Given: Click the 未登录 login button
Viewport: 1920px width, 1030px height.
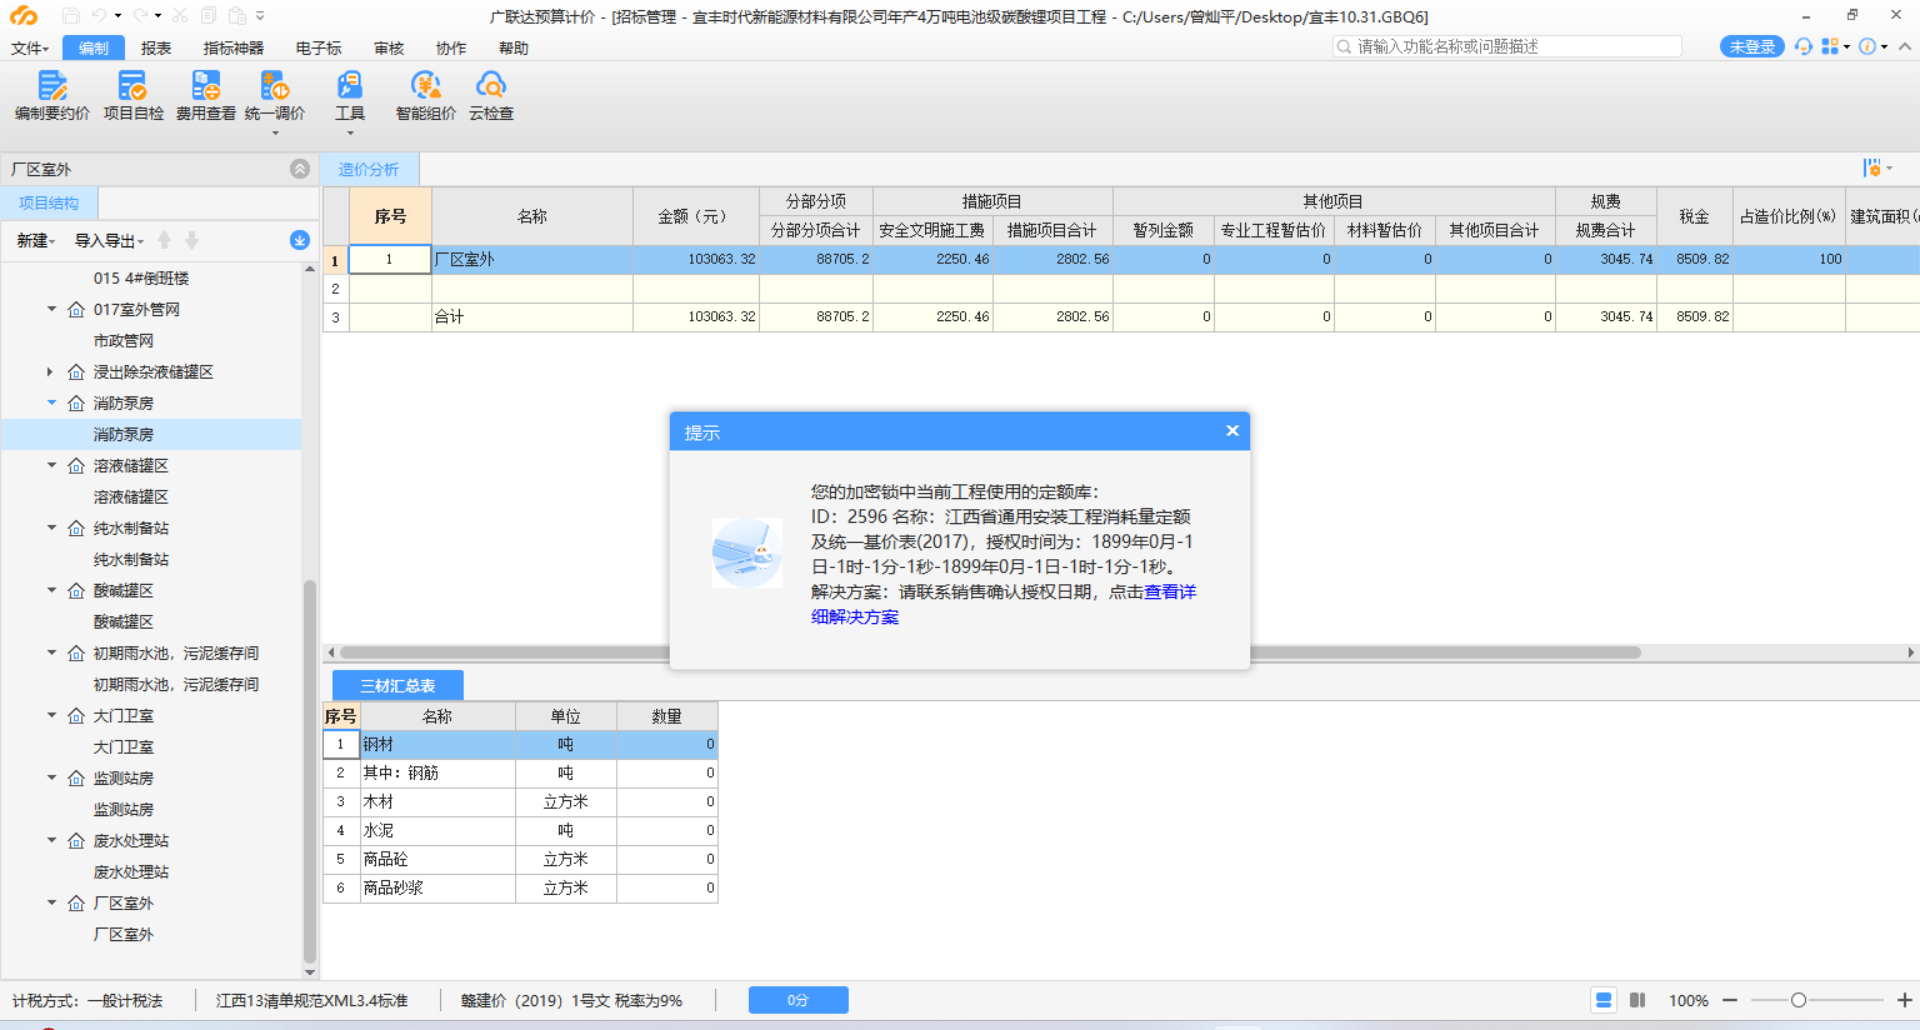Looking at the screenshot, I should click(x=1752, y=47).
